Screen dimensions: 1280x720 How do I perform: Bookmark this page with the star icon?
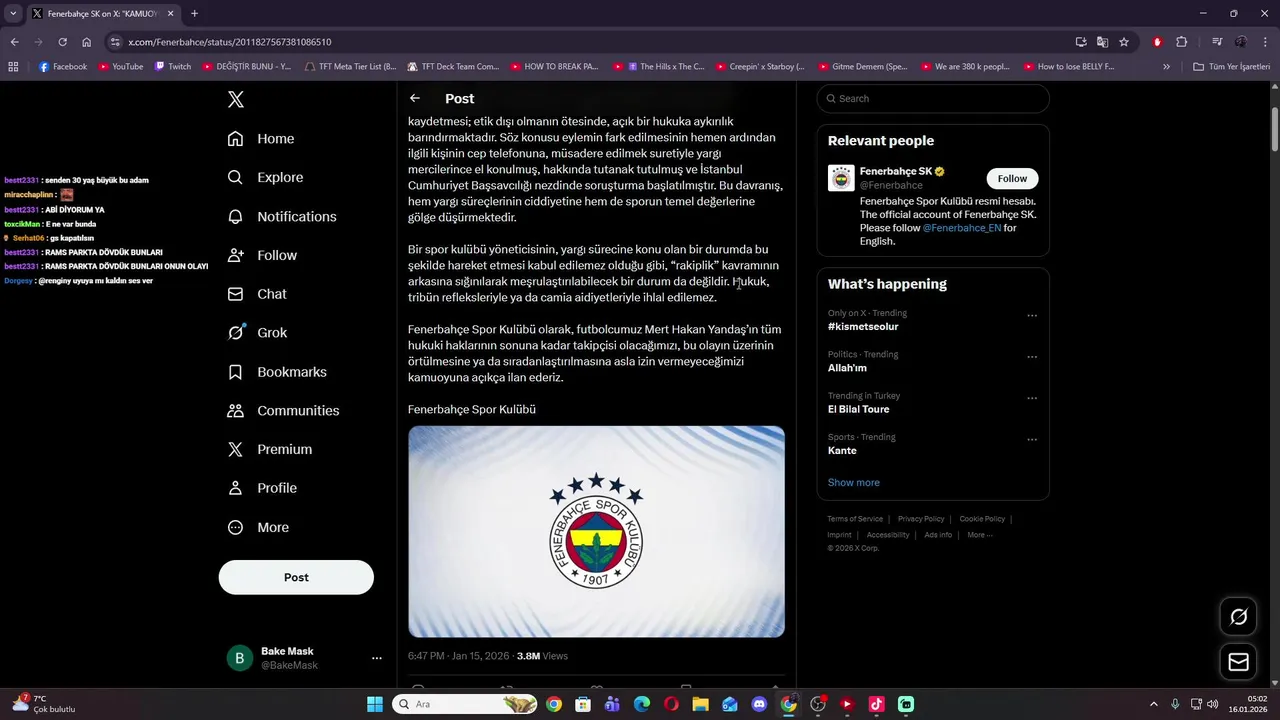coord(1124,42)
